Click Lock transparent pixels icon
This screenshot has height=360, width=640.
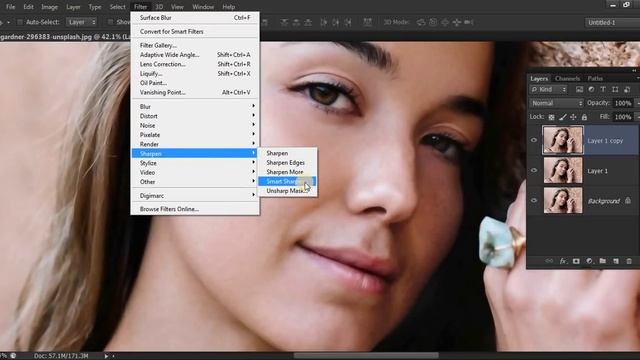coord(551,117)
